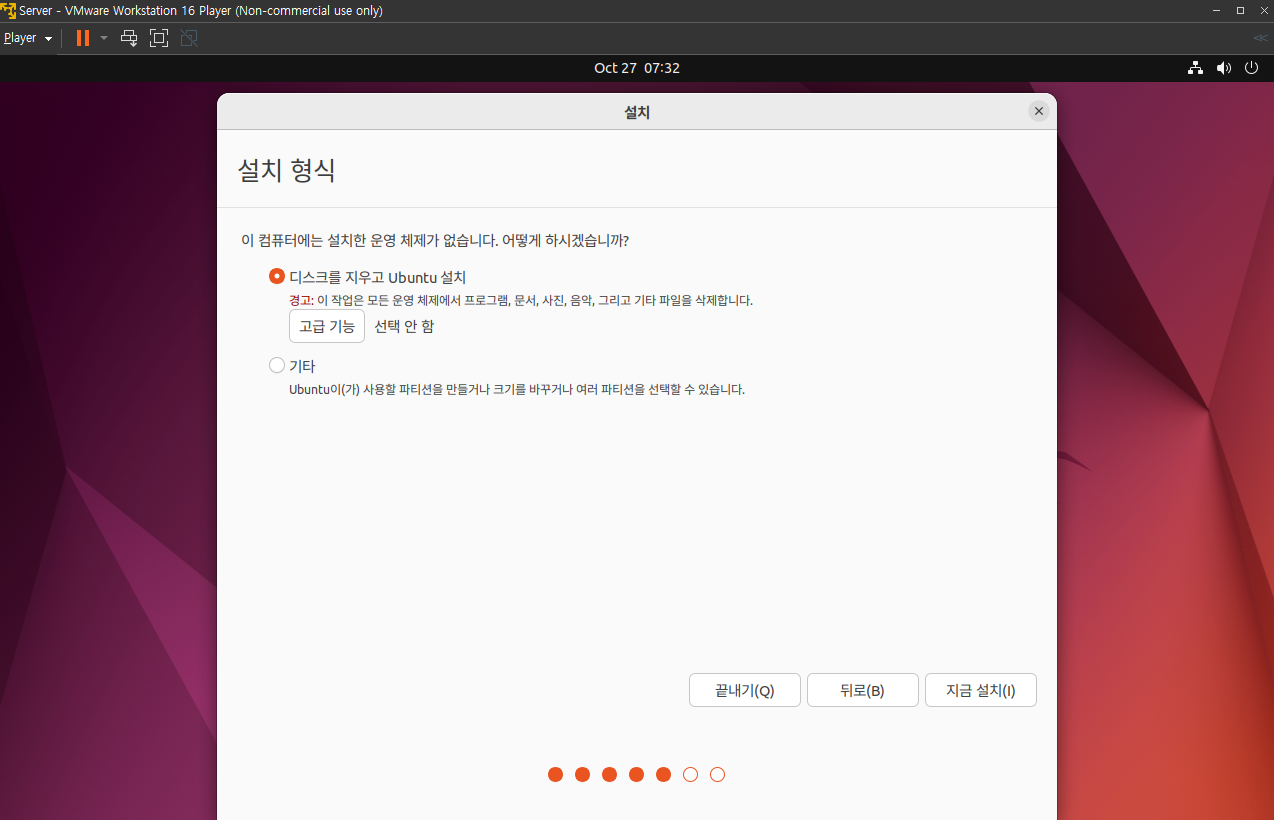Click the red '경고:' warning line
The width and height of the screenshot is (1274, 820).
coord(521,300)
